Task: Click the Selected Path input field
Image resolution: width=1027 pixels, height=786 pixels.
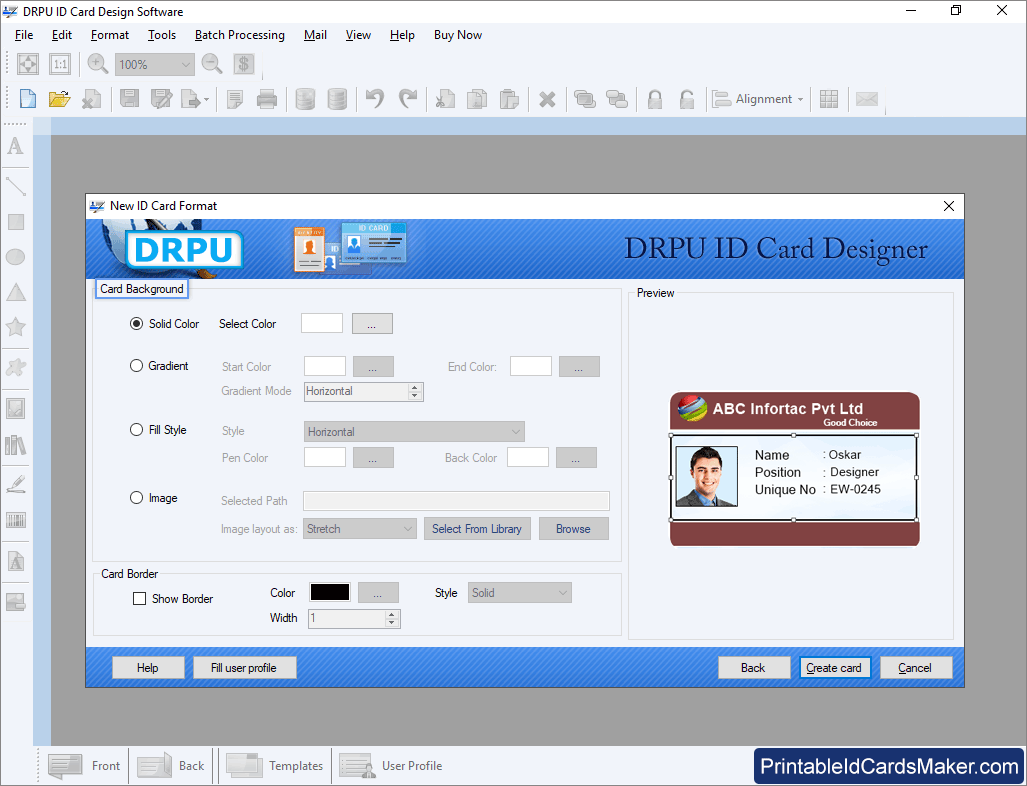Action: pyautogui.click(x=457, y=501)
